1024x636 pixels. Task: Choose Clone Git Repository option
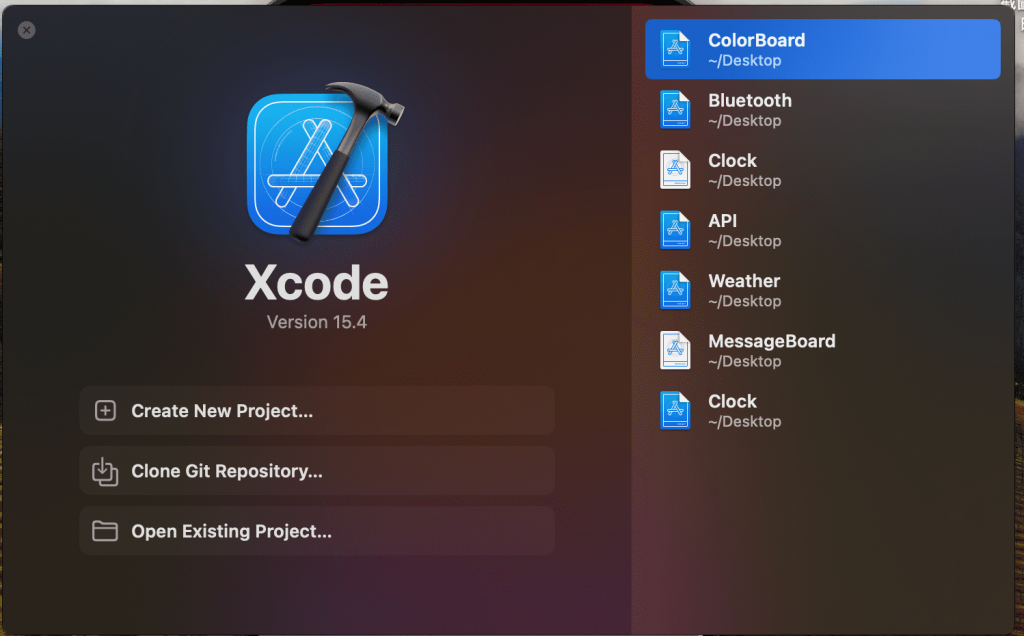(x=317, y=471)
